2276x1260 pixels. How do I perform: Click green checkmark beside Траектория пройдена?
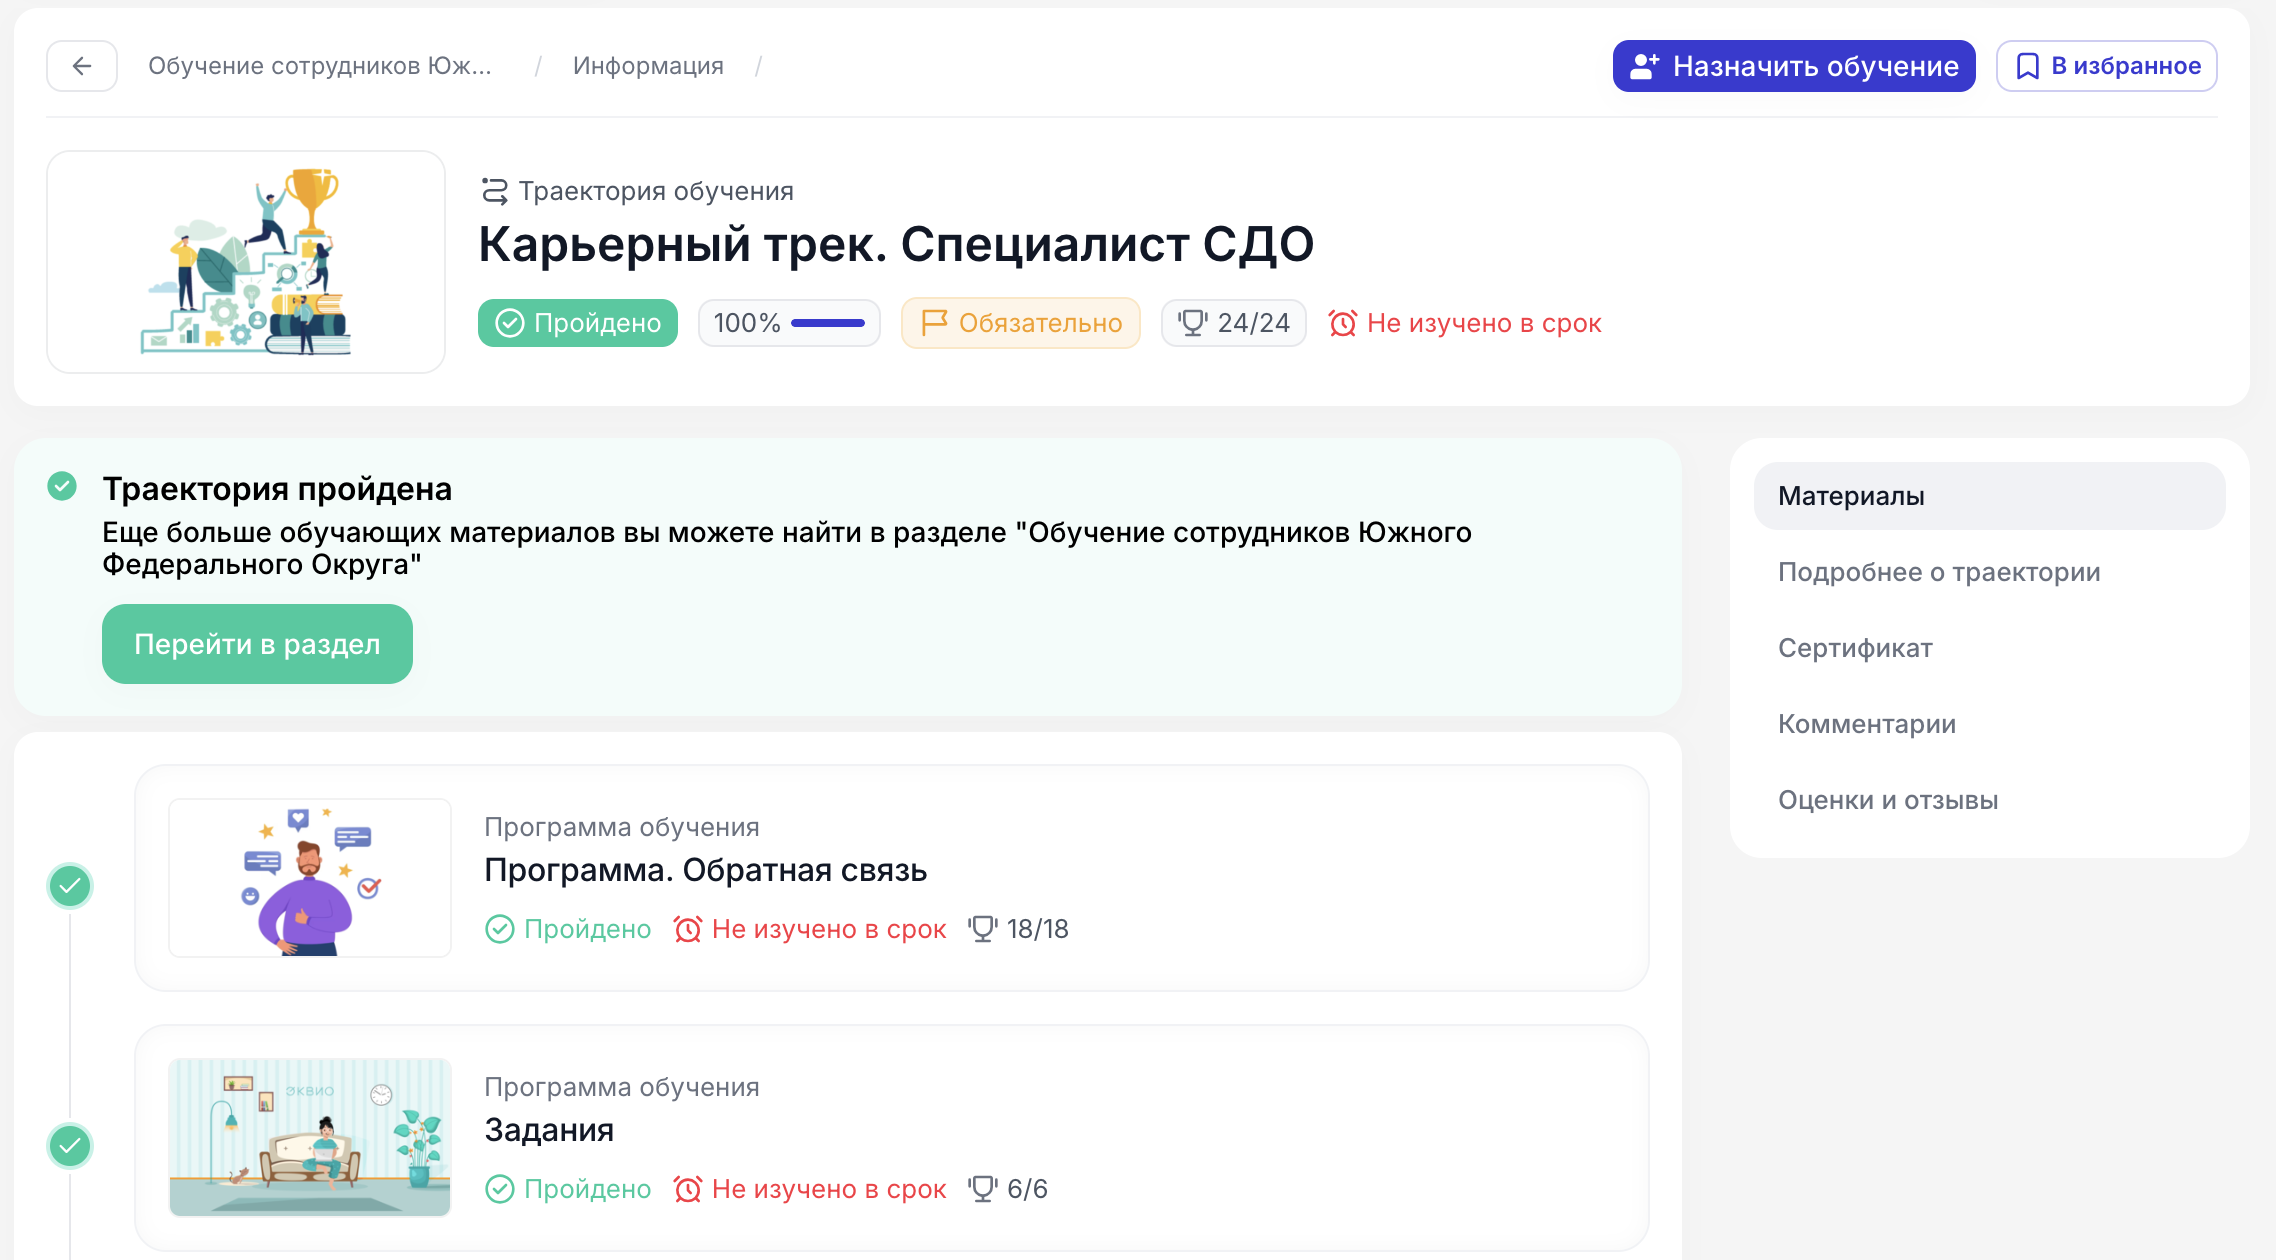click(62, 487)
